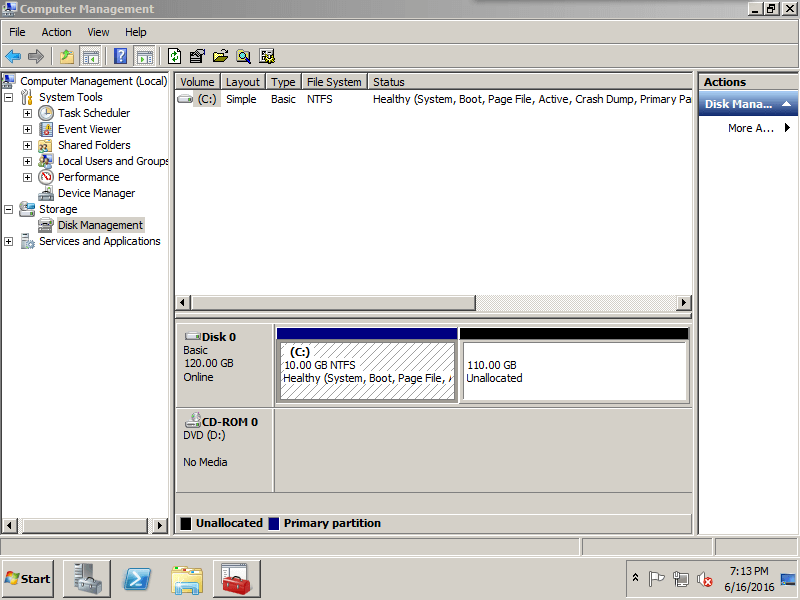The height and width of the screenshot is (600, 800).
Task: Toggle Show/Hide Console Tree toolbar icon
Action: click(x=91, y=56)
